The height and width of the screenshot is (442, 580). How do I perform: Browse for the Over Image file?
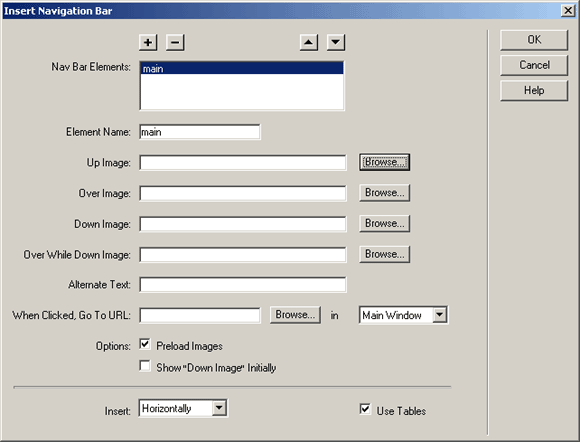[x=384, y=193]
